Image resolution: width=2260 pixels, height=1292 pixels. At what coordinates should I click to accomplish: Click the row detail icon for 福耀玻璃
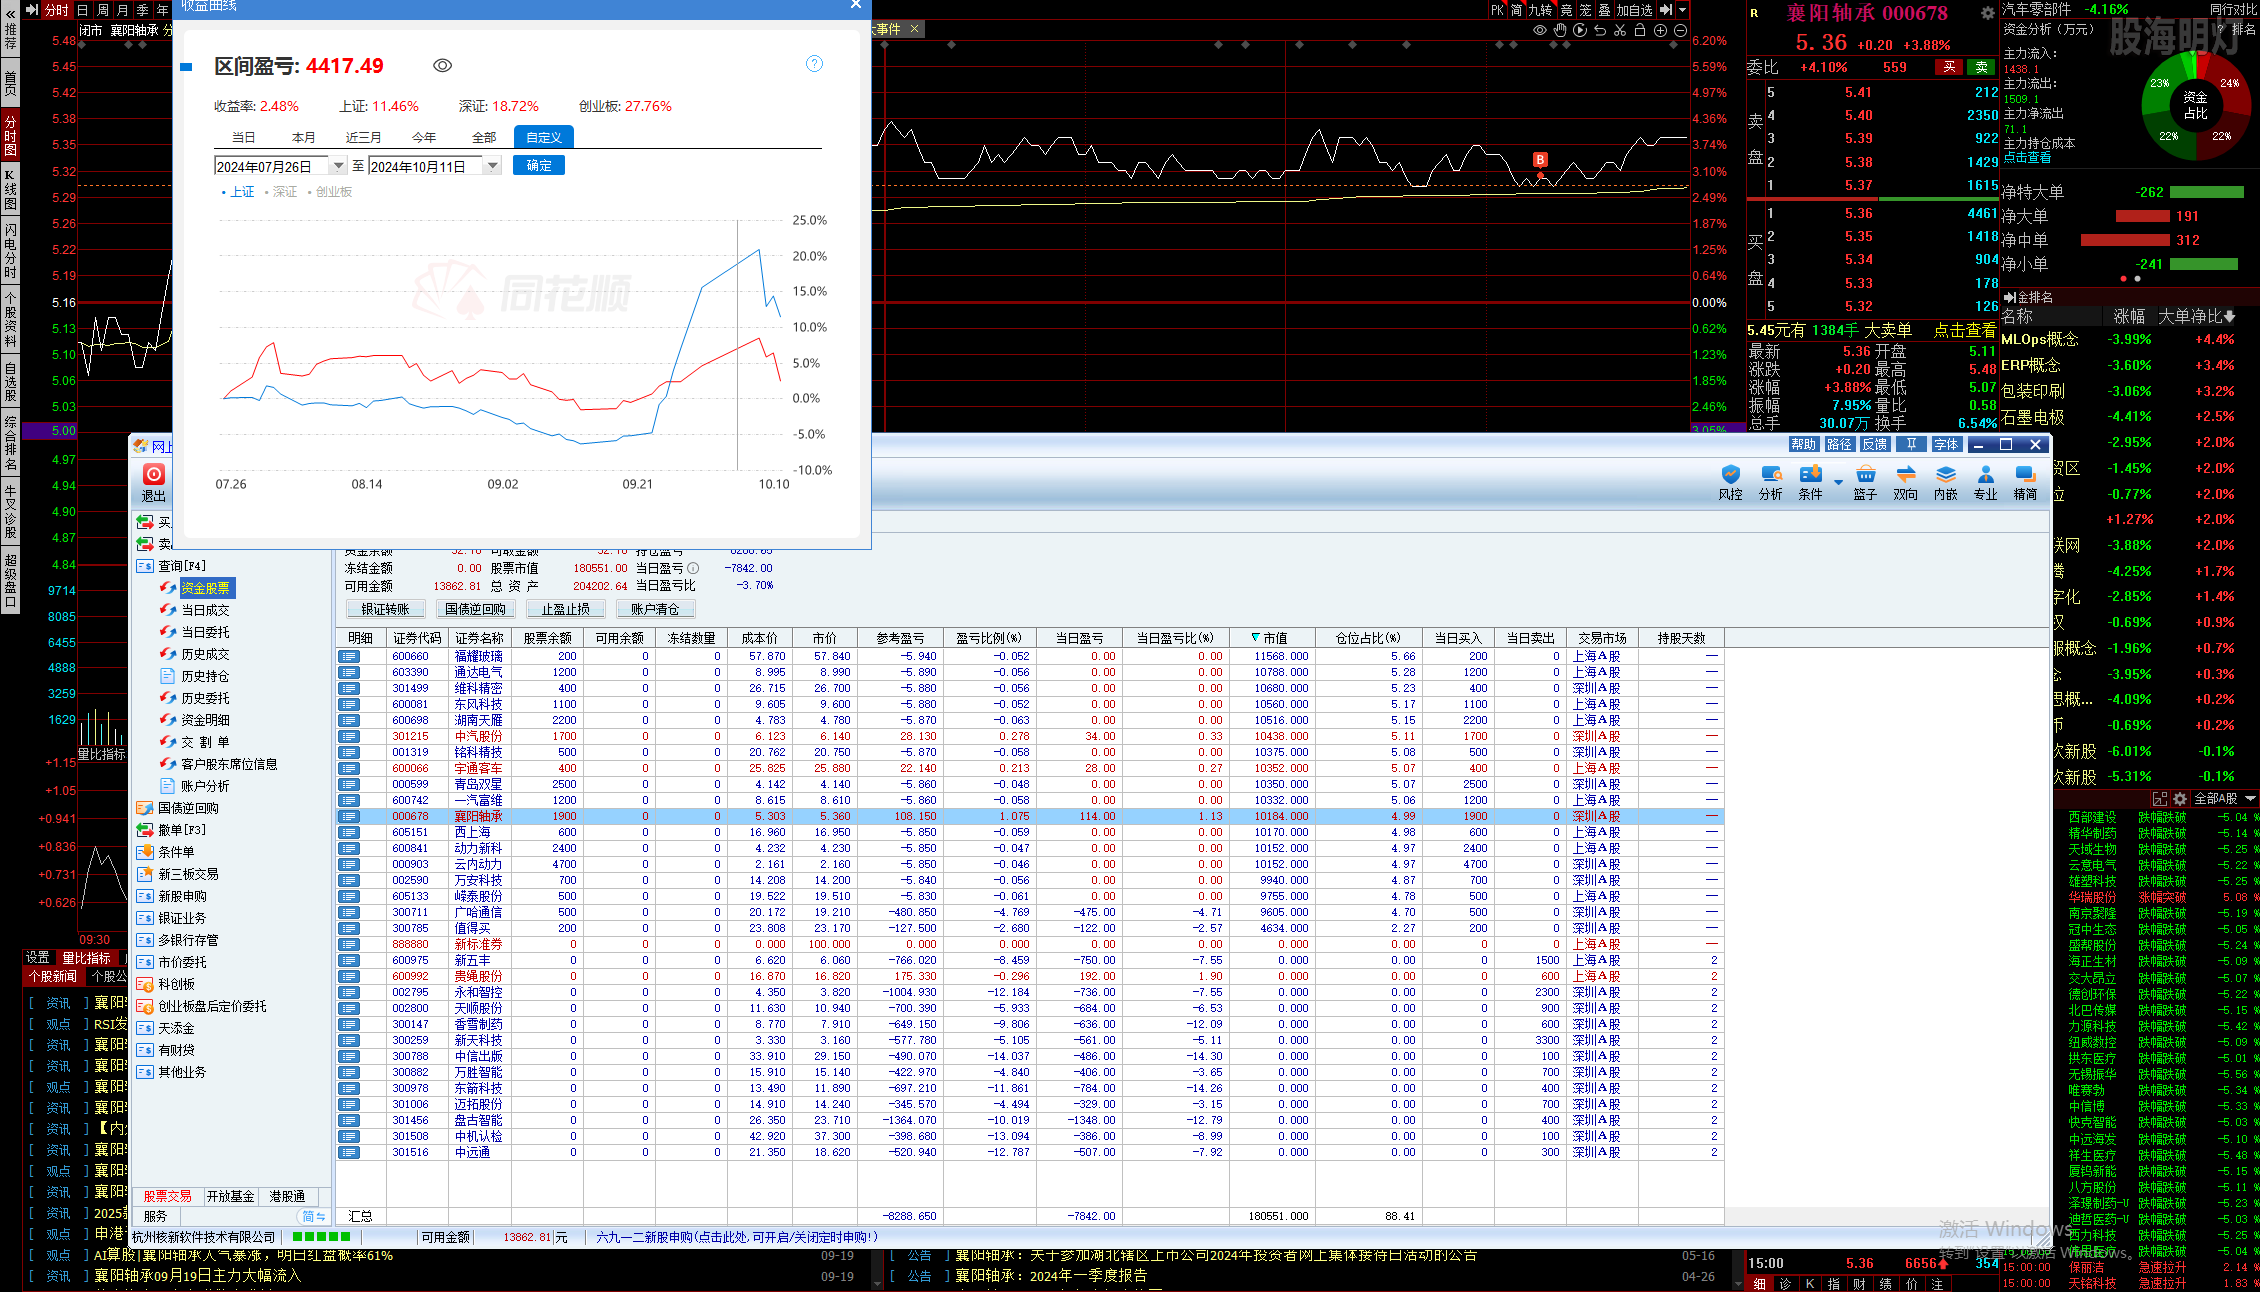pyautogui.click(x=348, y=657)
